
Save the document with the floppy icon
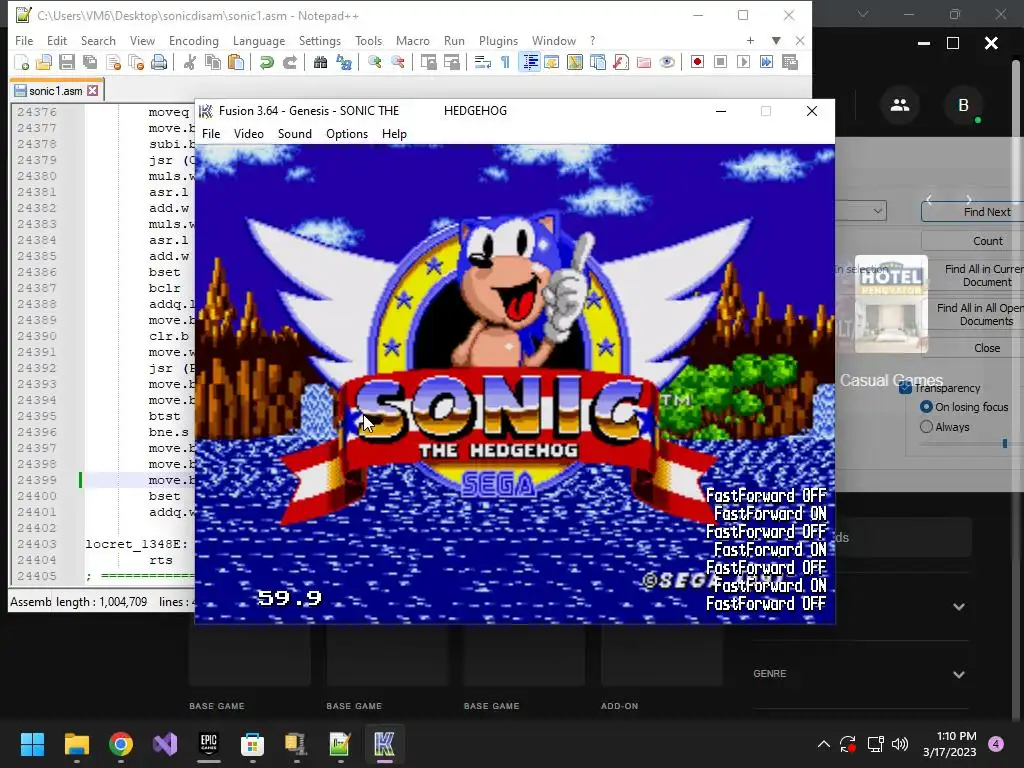pyautogui.click(x=67, y=62)
